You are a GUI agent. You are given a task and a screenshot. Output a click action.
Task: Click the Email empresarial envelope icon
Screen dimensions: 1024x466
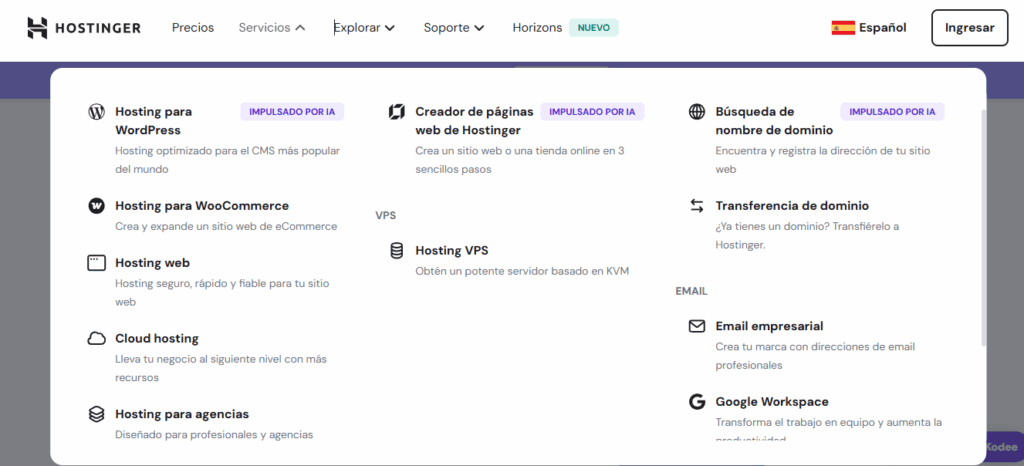point(697,327)
